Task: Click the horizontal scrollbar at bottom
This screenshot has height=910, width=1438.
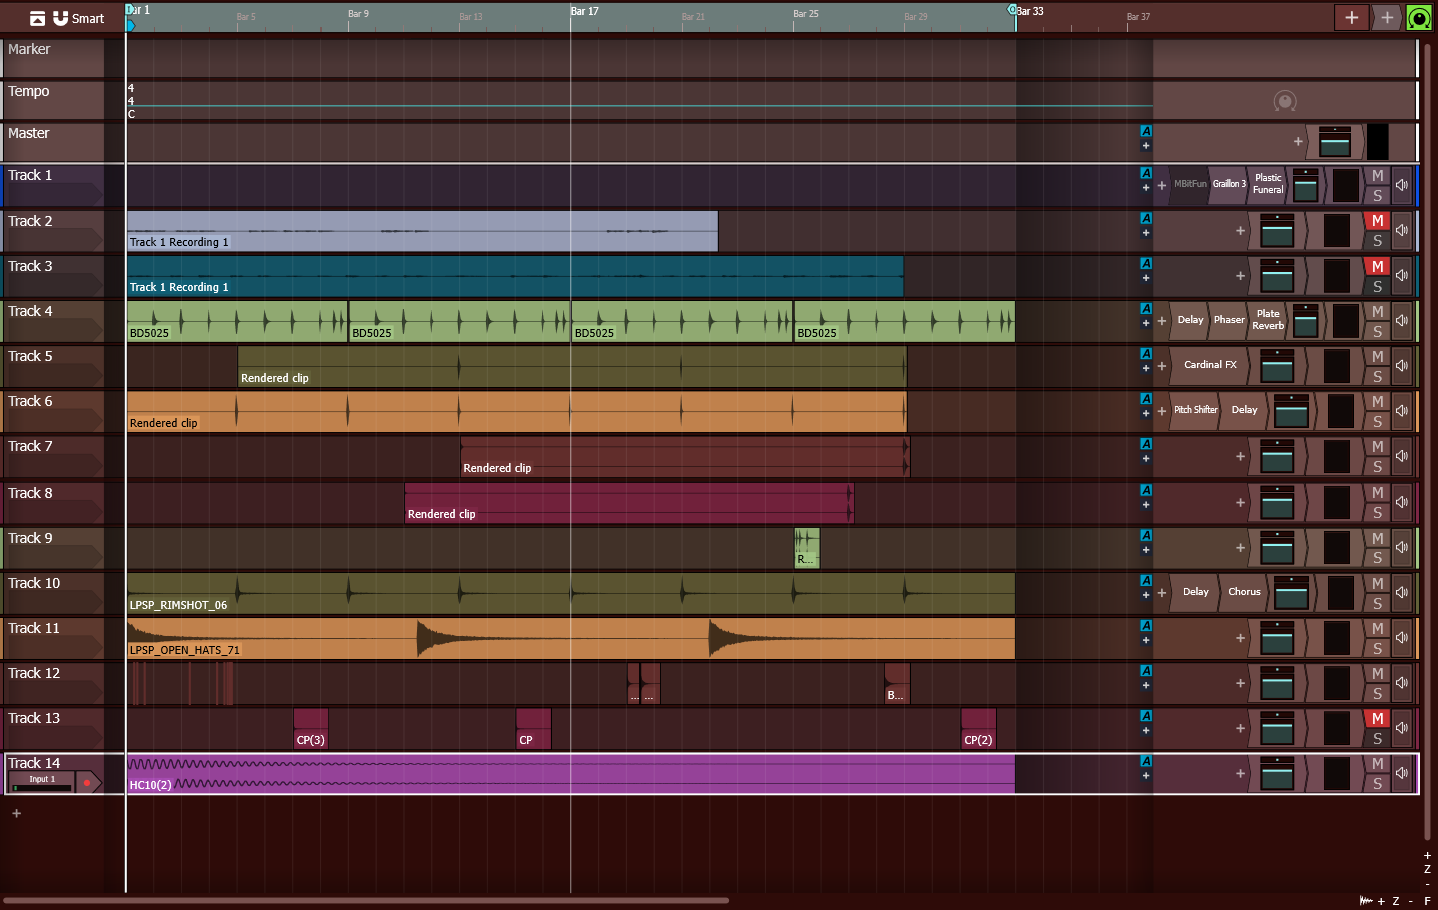Action: pyautogui.click(x=365, y=900)
